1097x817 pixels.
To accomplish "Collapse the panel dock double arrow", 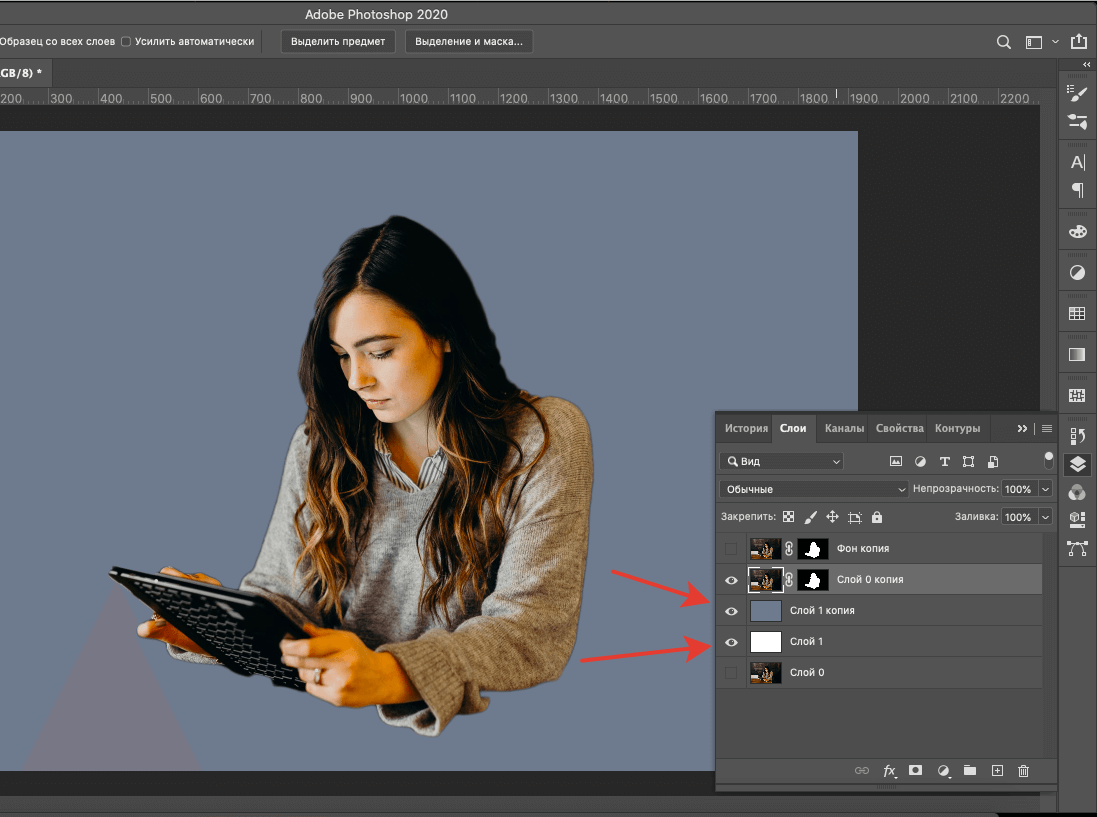I will coord(1087,64).
